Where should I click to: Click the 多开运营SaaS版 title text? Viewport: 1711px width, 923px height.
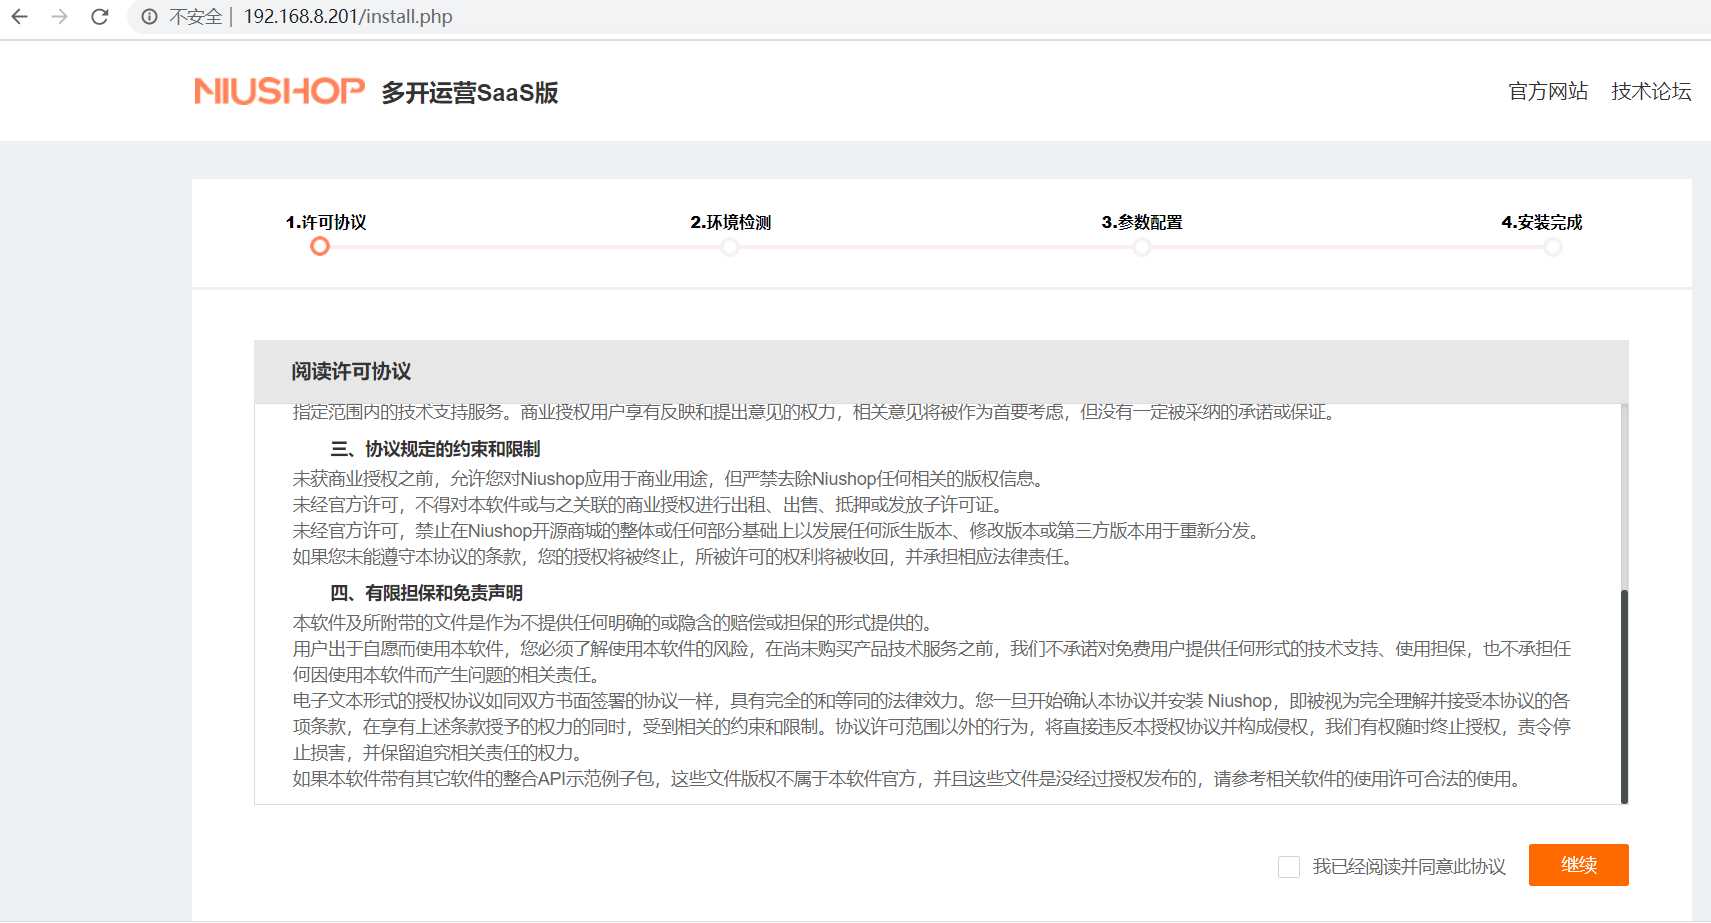[470, 93]
